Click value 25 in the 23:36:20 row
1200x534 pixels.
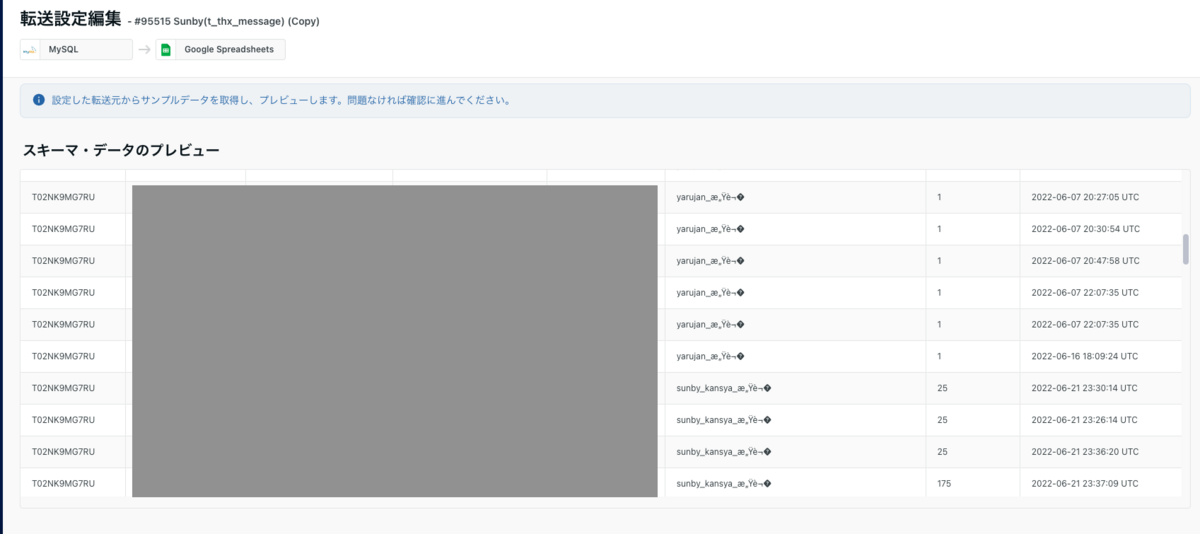coord(942,451)
